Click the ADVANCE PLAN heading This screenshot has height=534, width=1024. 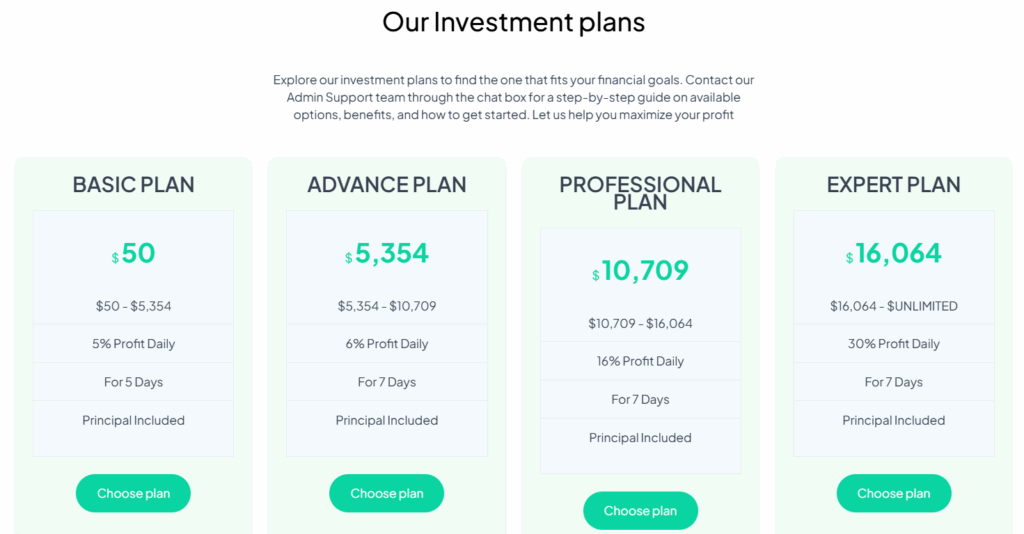[386, 185]
